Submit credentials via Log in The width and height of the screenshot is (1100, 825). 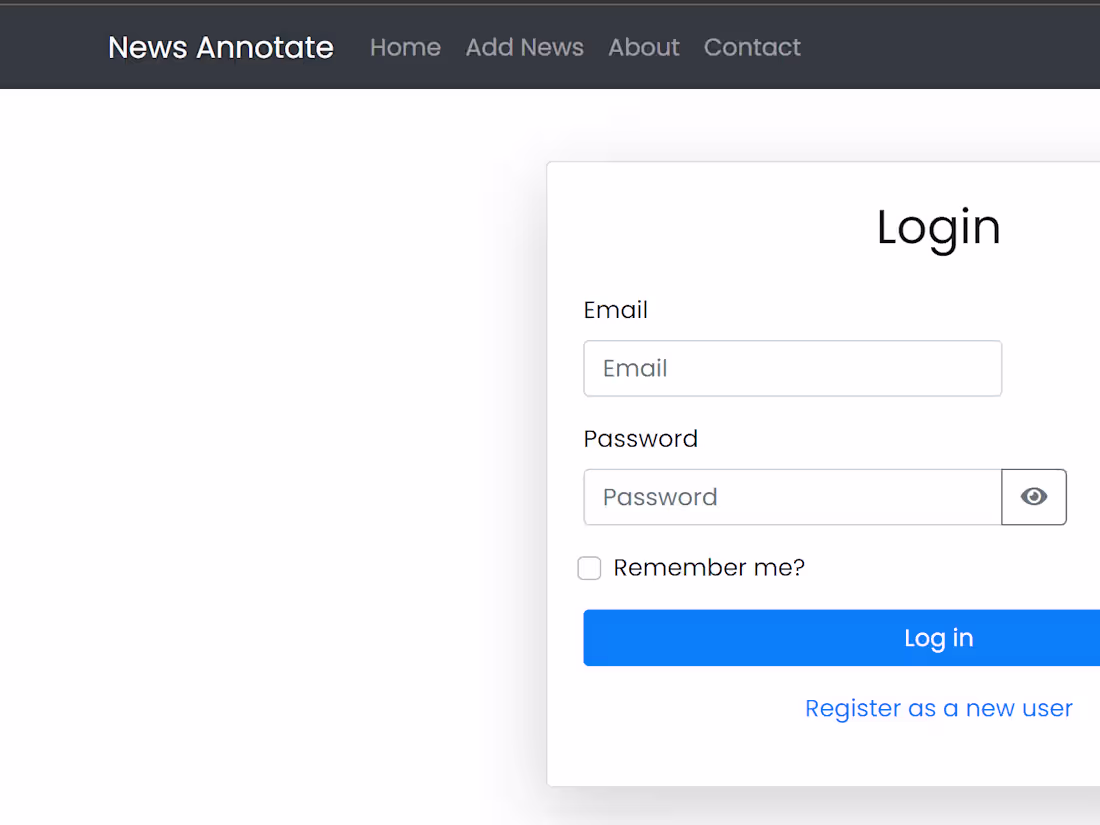[x=938, y=637]
